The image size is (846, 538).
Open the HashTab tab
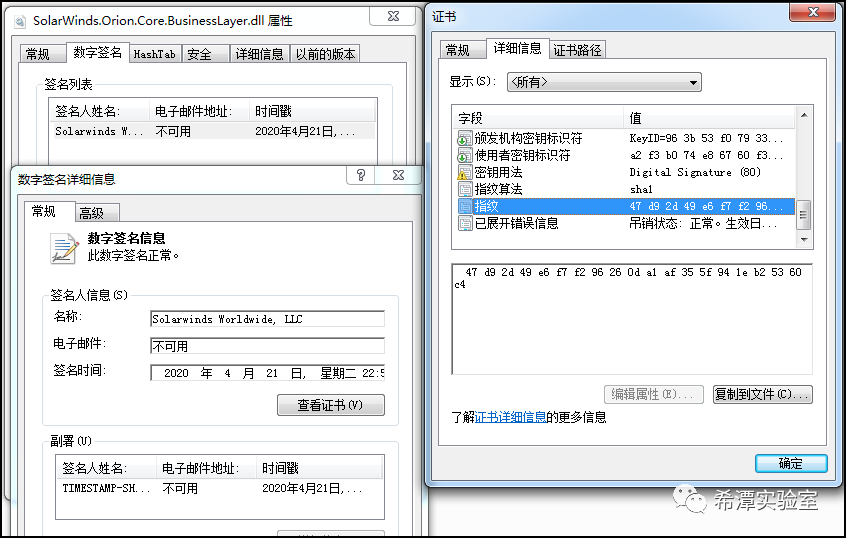(x=155, y=54)
